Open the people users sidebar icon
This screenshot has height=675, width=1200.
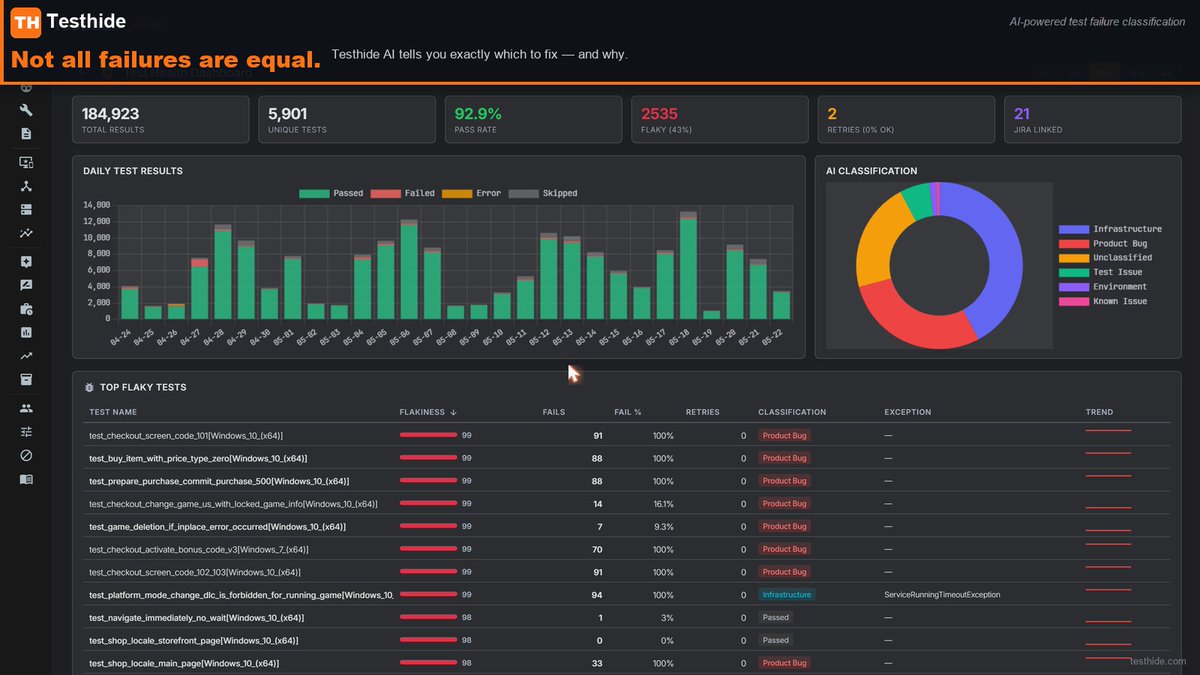pyautogui.click(x=27, y=408)
